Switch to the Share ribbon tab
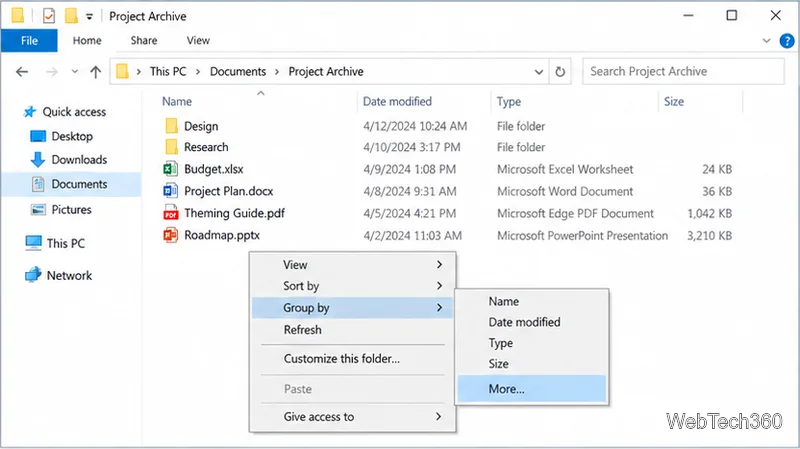 (x=143, y=40)
